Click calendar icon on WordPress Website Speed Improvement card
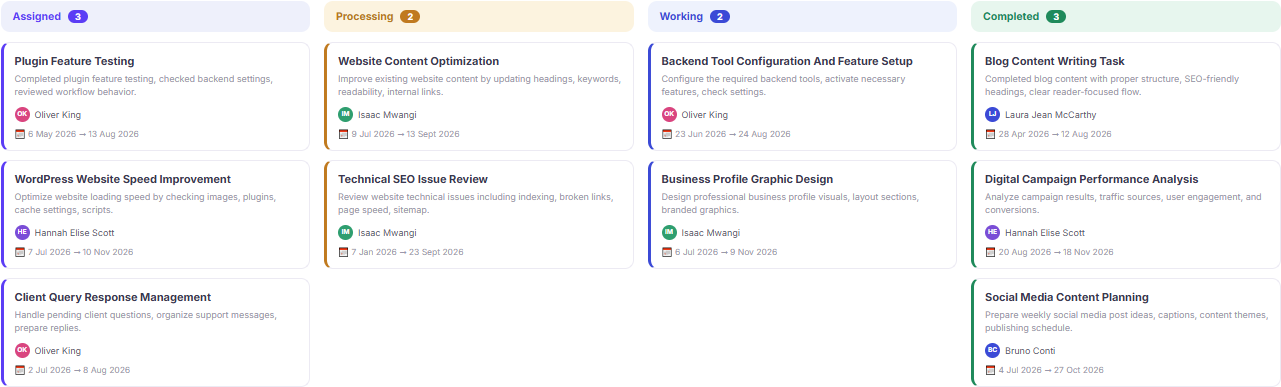Screen dimensions: 1281x387 click(20, 252)
